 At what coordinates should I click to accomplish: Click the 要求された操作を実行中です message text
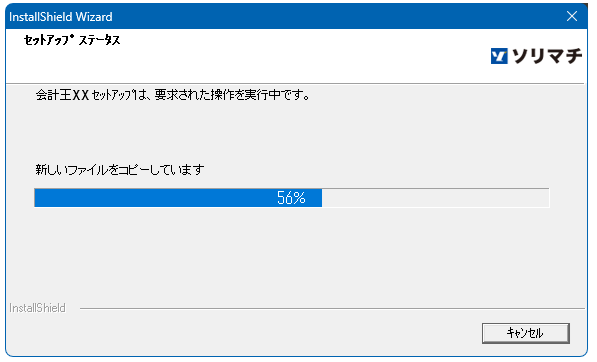pyautogui.click(x=232, y=95)
